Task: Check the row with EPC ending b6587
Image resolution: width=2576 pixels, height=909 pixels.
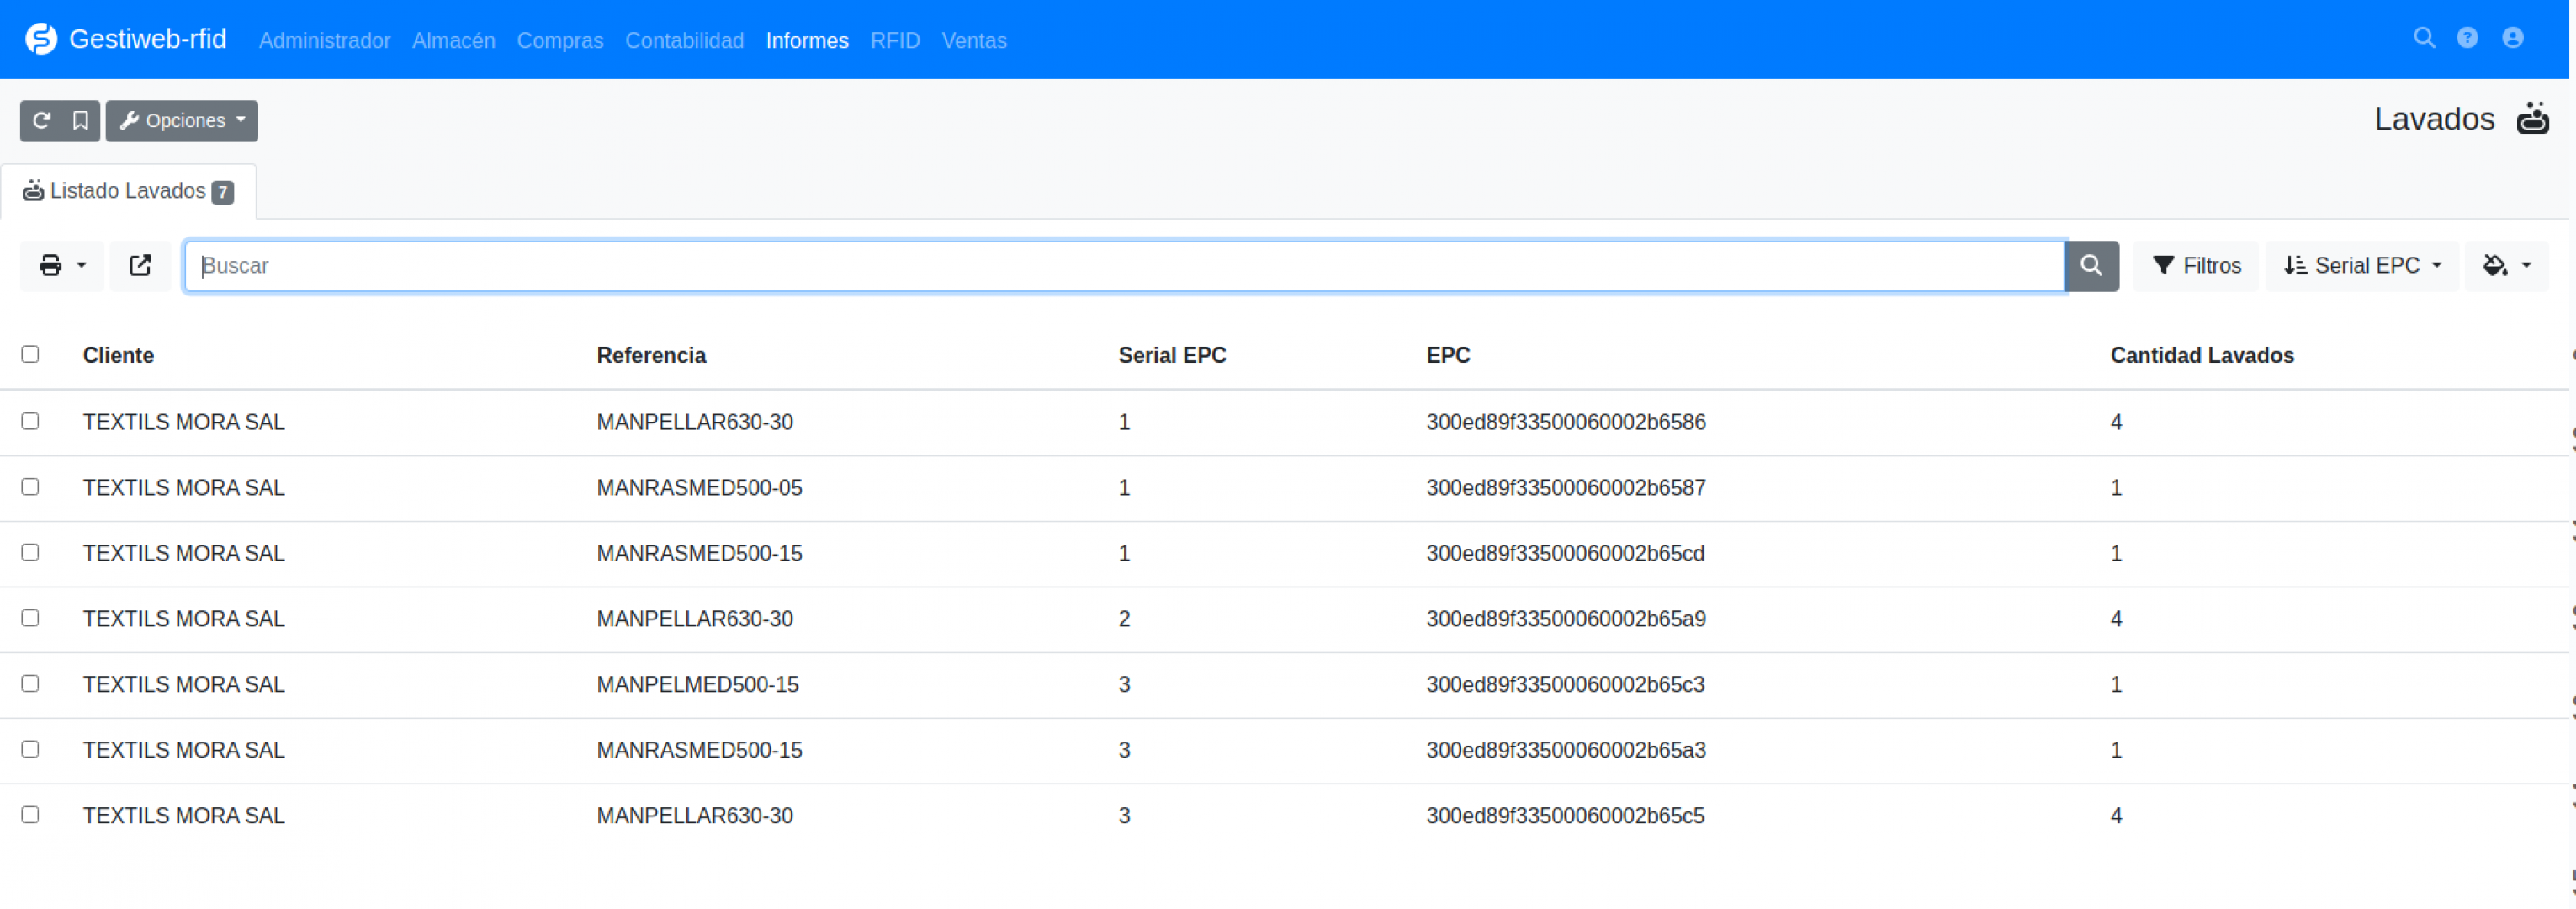Action: click(x=30, y=487)
